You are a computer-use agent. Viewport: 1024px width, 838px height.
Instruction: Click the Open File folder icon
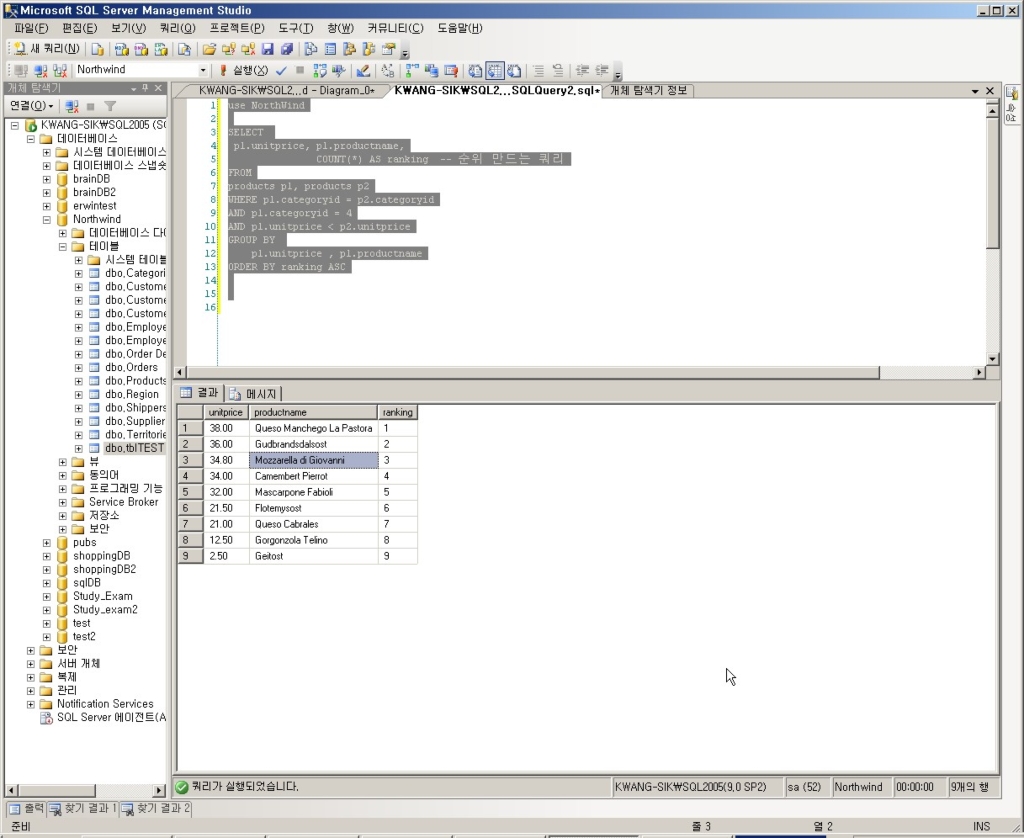click(x=209, y=49)
